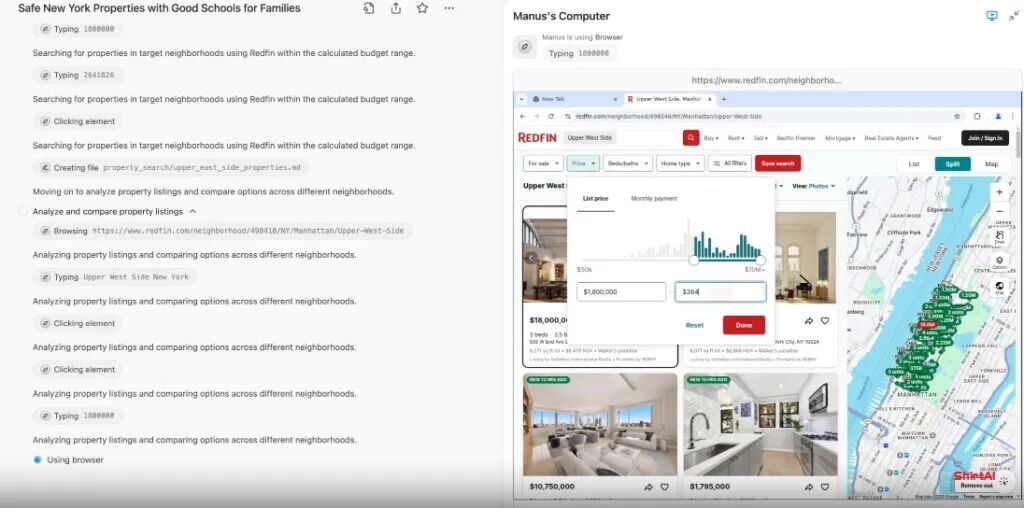The image size is (1024, 508).
Task: Share the $1,795,000 listing
Action: (808, 487)
